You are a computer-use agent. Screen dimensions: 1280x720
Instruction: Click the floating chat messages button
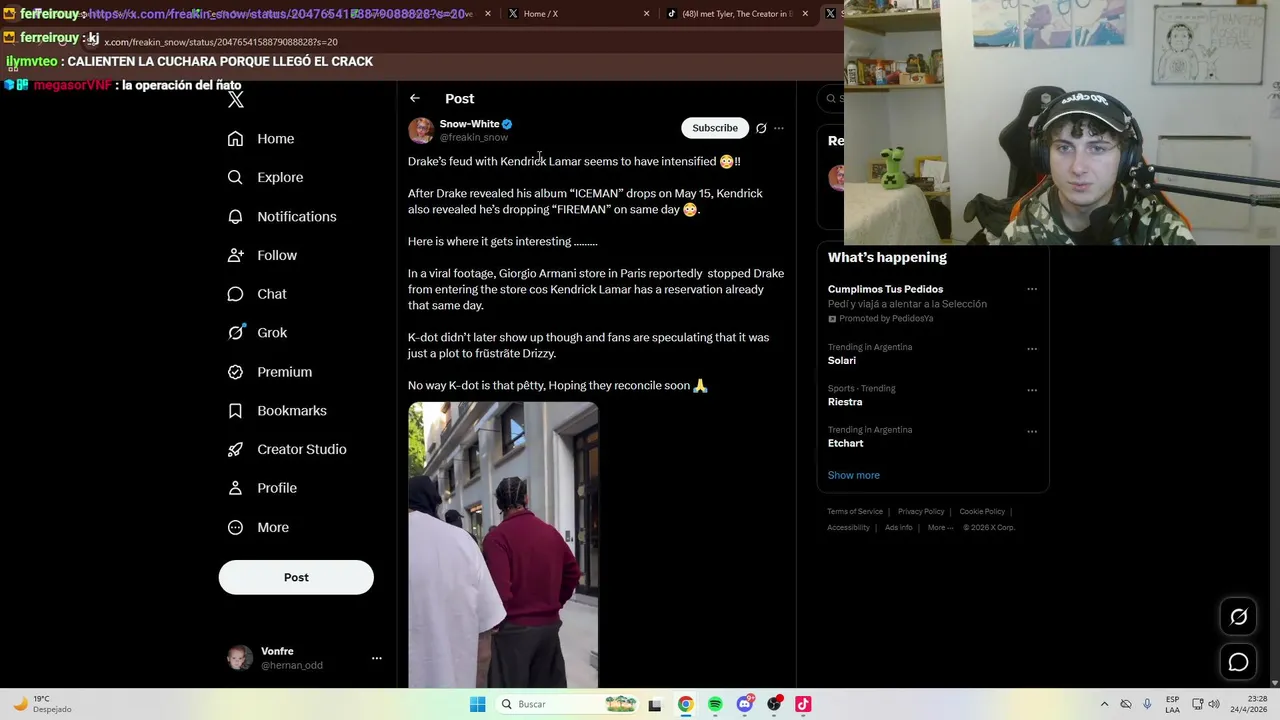coord(1238,662)
